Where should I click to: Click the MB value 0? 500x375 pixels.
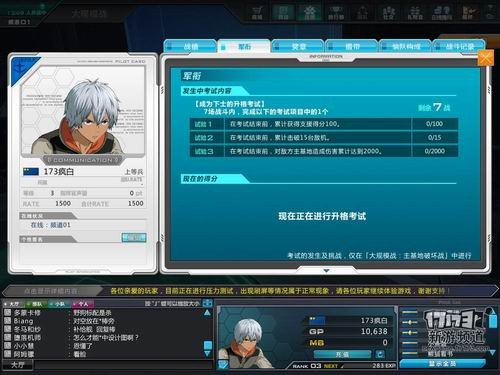point(385,343)
